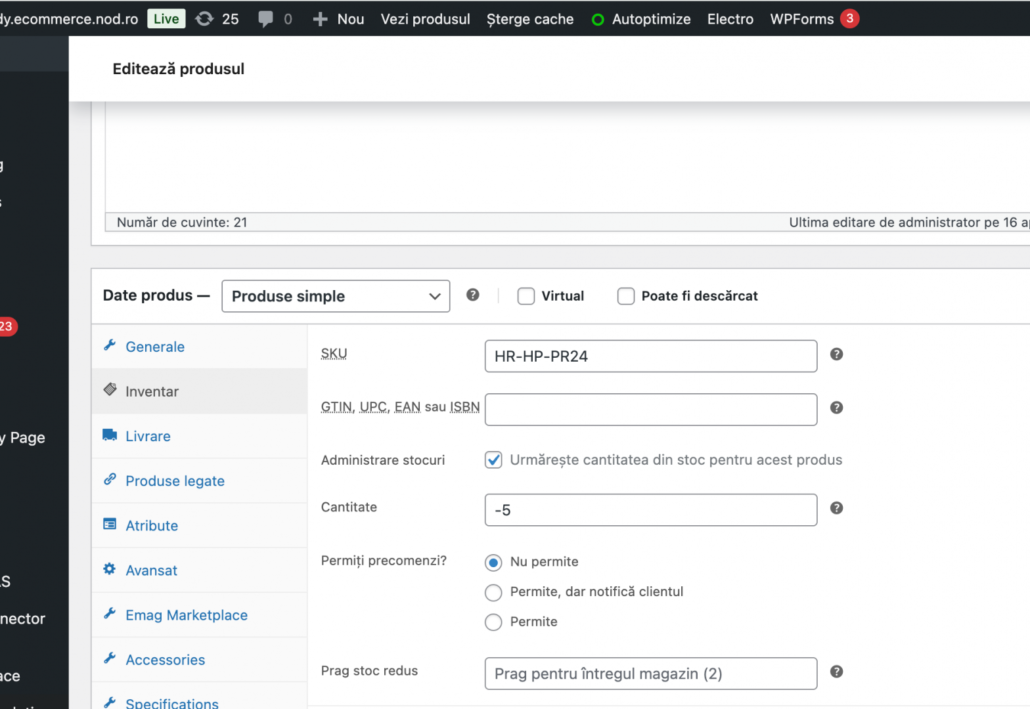
Task: Click the WPForms red notification badge 3
Action: 849,18
